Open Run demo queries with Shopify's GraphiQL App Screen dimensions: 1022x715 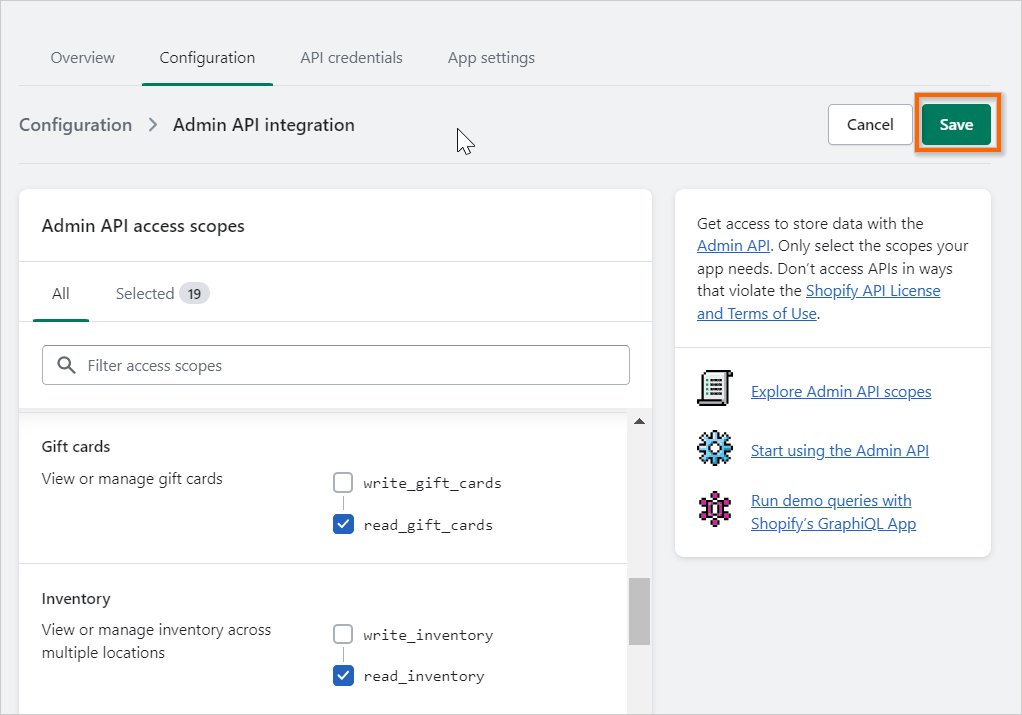coord(833,512)
